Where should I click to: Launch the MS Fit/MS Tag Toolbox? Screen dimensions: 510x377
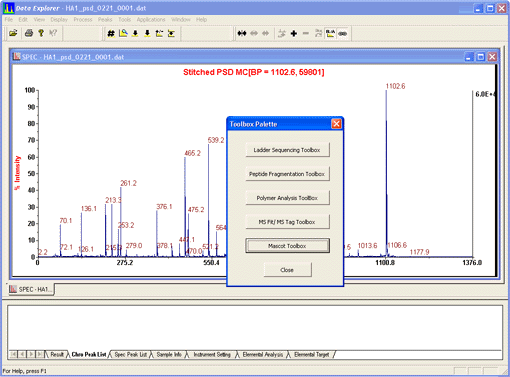pyautogui.click(x=287, y=222)
